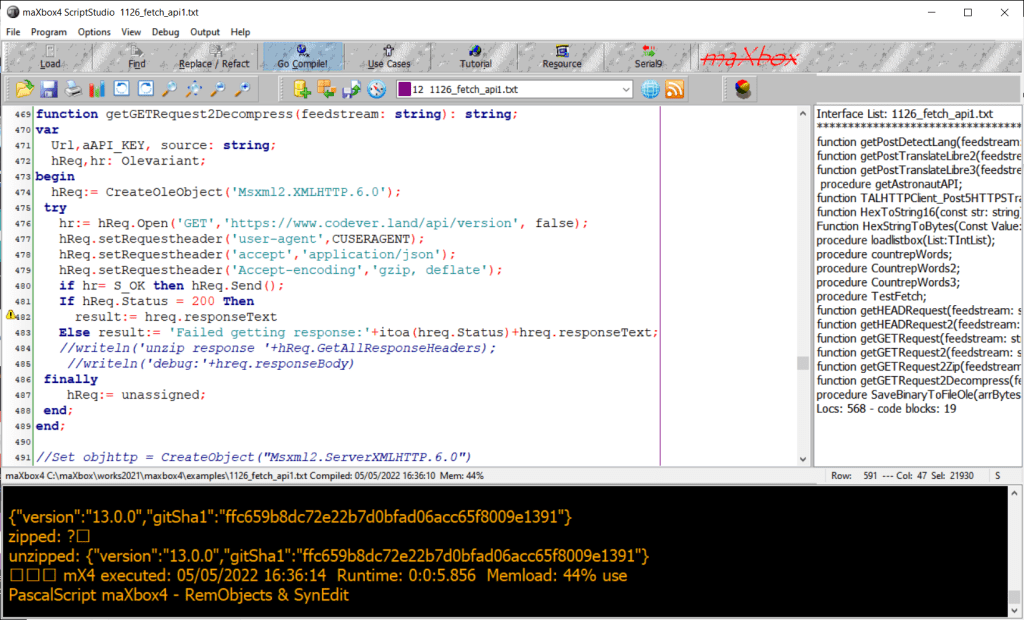Click the warning marker at line 482
This screenshot has height=620, width=1024.
click(x=11, y=315)
